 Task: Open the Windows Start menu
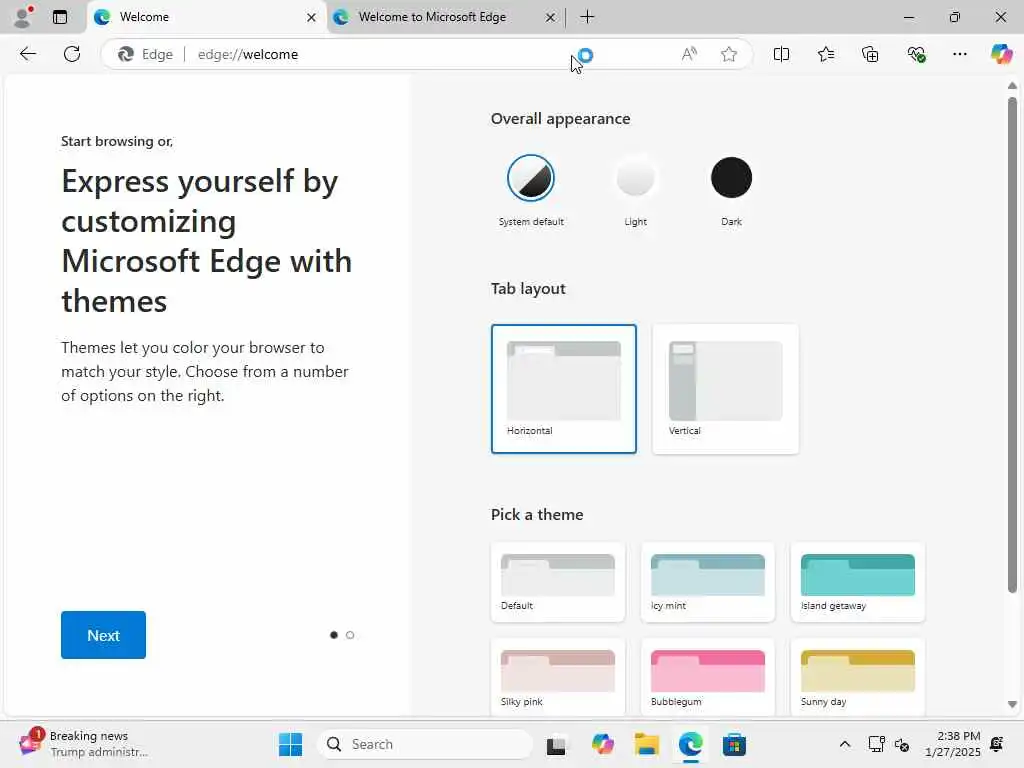click(290, 744)
